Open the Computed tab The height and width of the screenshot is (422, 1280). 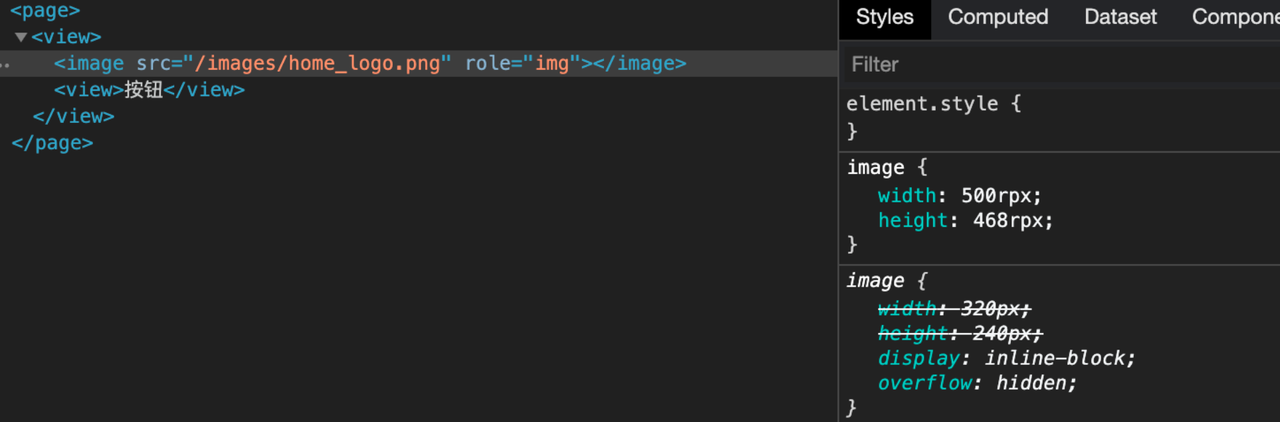point(998,17)
